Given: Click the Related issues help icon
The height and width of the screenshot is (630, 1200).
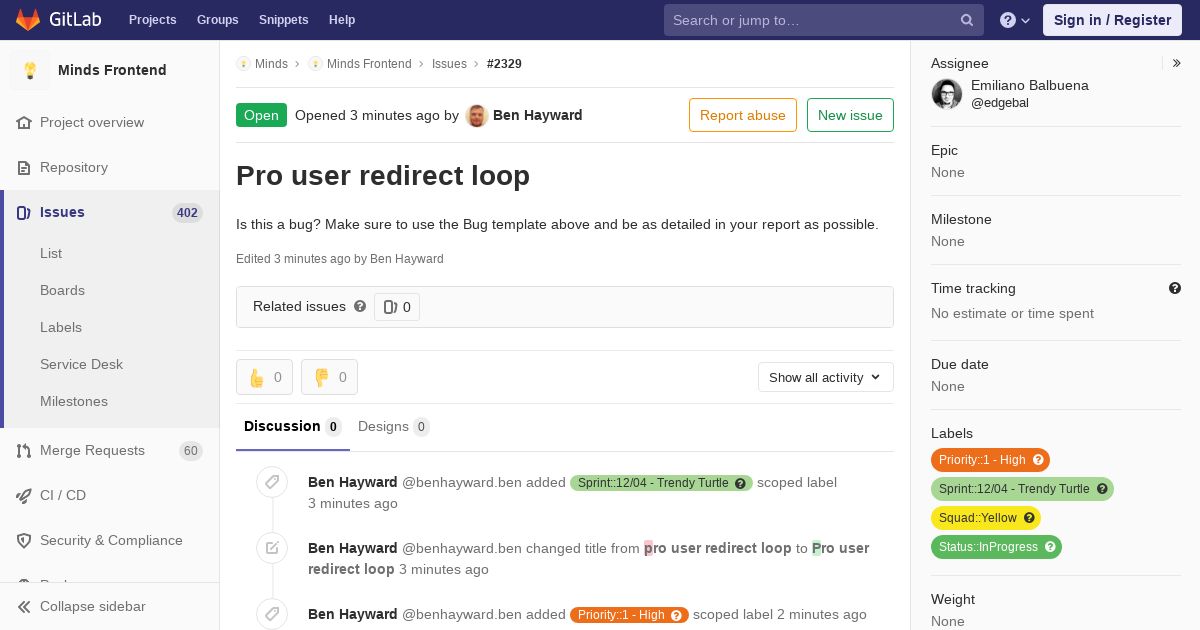Looking at the screenshot, I should 360,306.
